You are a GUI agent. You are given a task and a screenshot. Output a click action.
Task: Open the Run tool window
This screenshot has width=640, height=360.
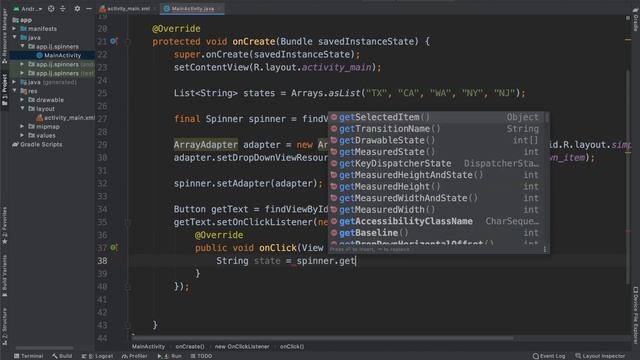pos(169,356)
